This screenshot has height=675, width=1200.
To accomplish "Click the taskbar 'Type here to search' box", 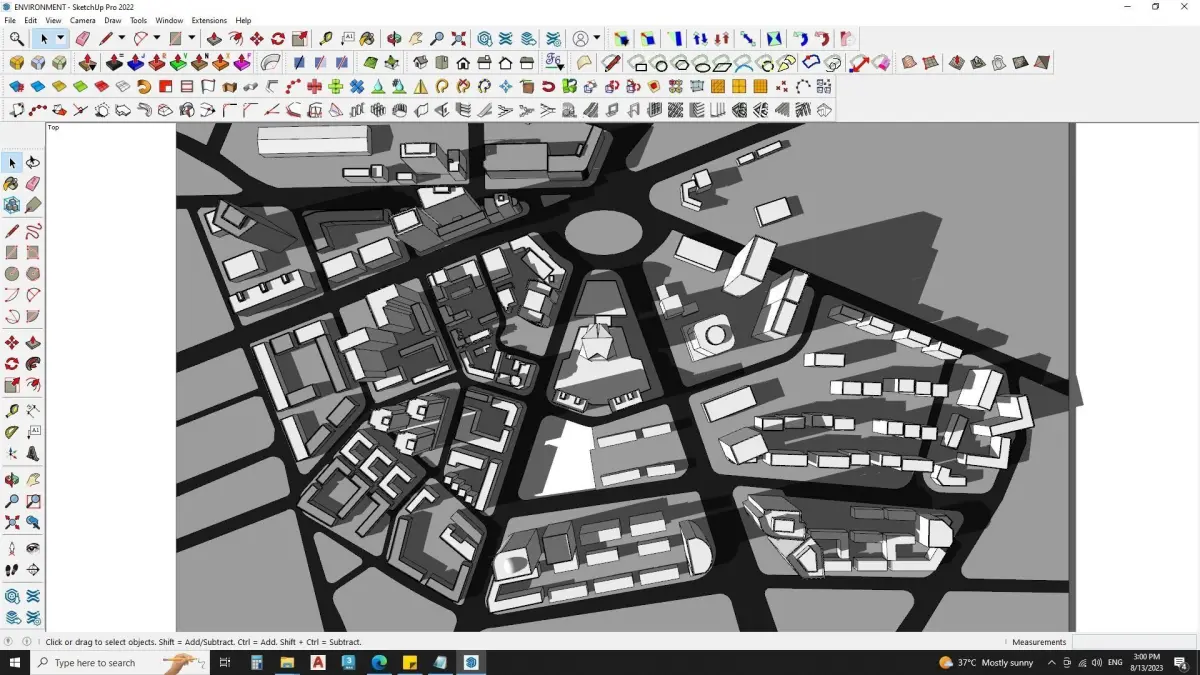I will click(x=118, y=663).
